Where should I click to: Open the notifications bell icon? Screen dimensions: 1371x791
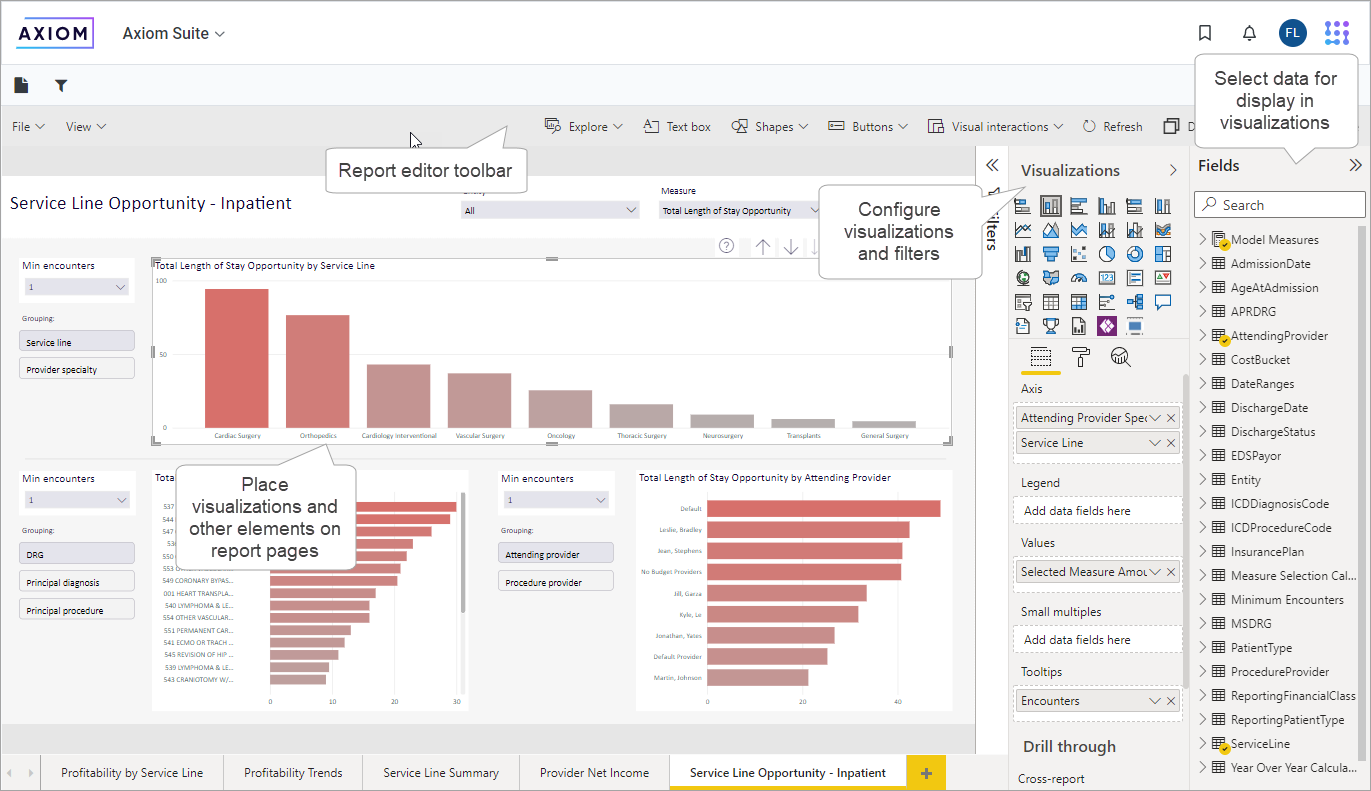(1249, 33)
